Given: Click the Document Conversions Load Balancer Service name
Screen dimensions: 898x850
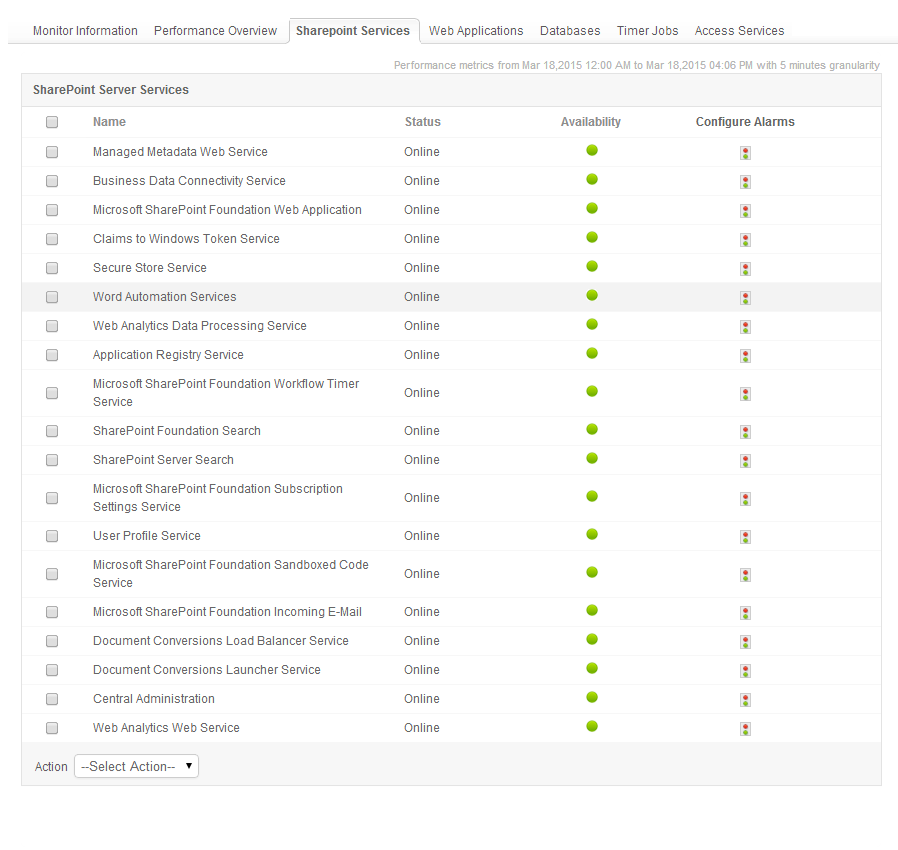Looking at the screenshot, I should click(220, 641).
